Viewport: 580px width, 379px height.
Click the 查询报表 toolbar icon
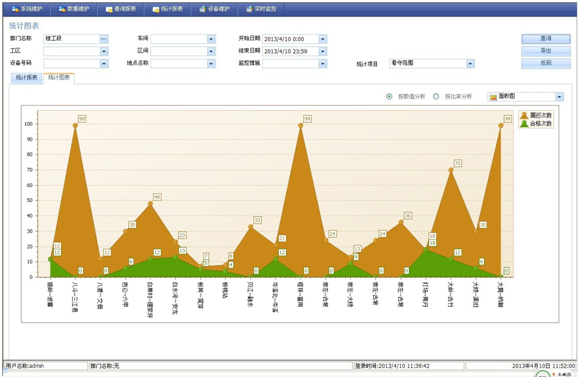(109, 9)
